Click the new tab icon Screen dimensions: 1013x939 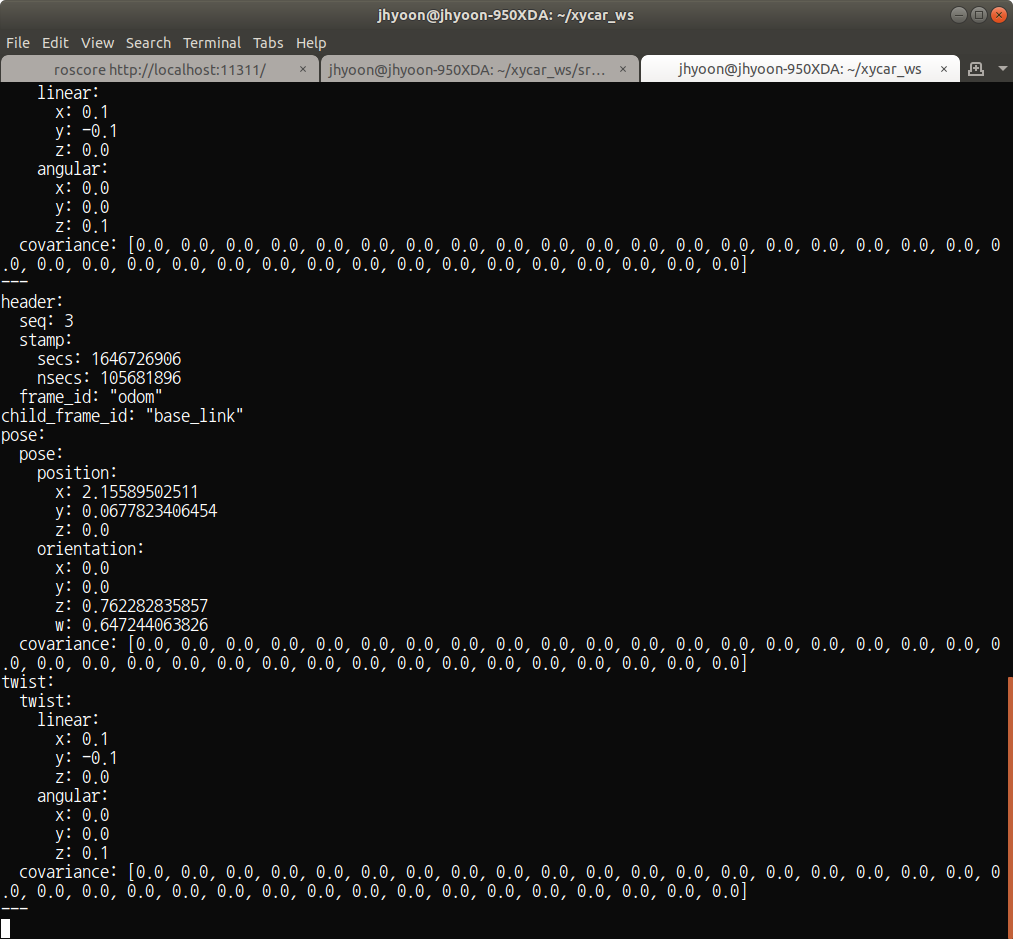point(976,69)
